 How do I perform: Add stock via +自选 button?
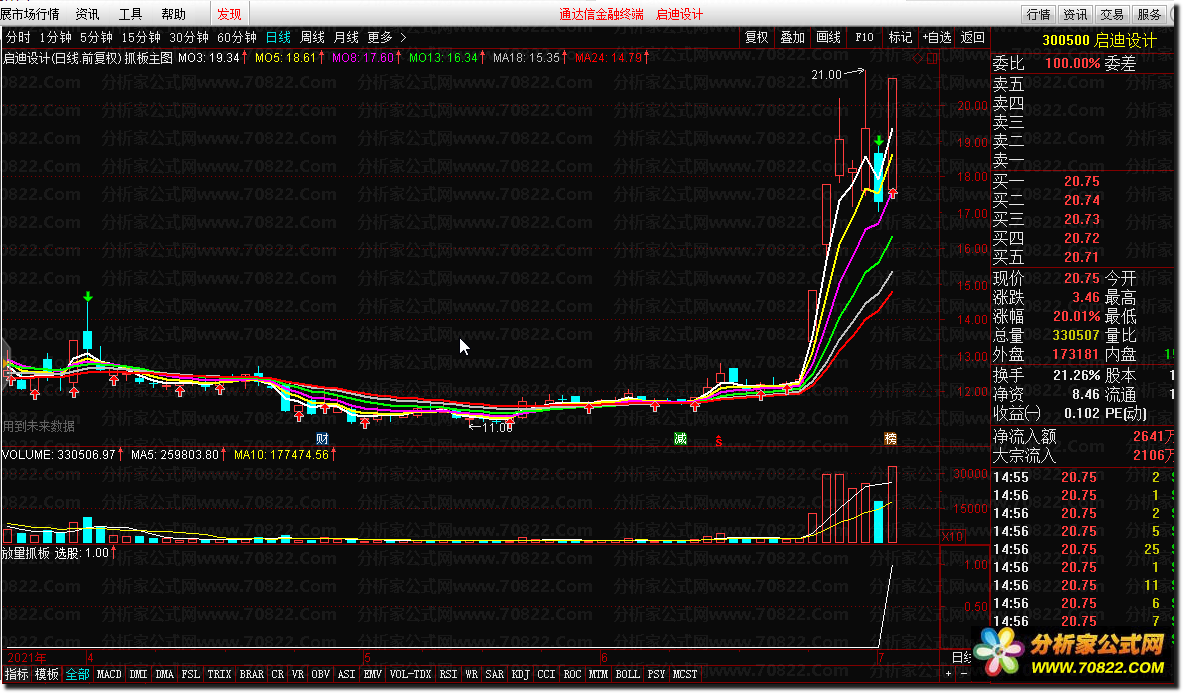pyautogui.click(x=936, y=37)
